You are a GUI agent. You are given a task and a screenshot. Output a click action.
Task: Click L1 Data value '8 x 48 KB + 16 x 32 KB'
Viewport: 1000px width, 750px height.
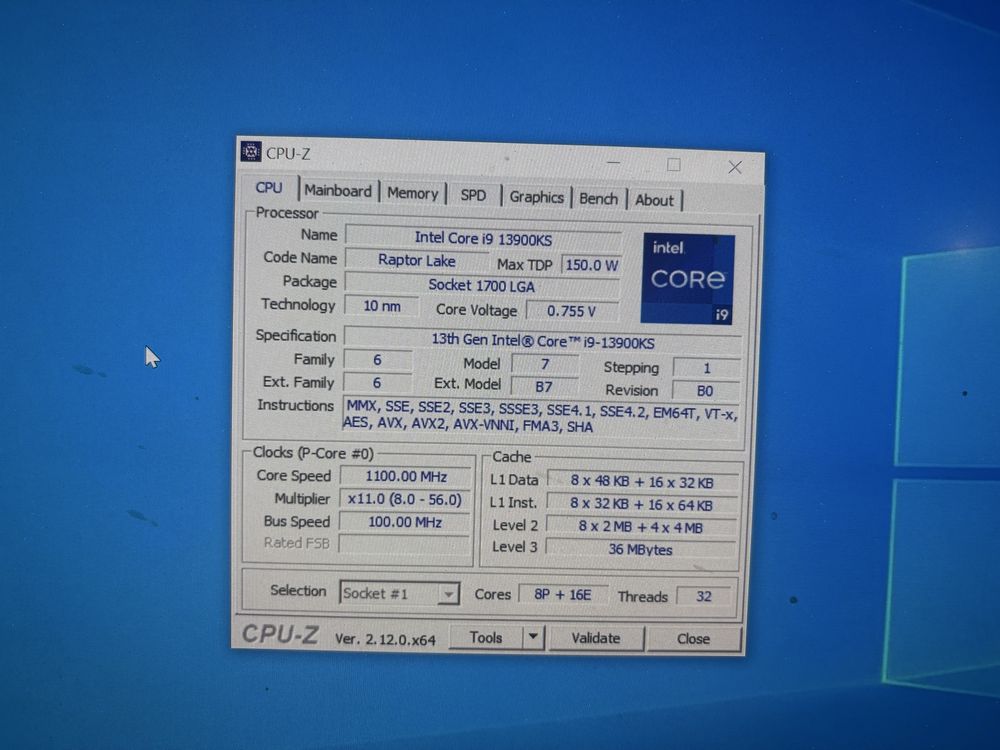point(642,482)
